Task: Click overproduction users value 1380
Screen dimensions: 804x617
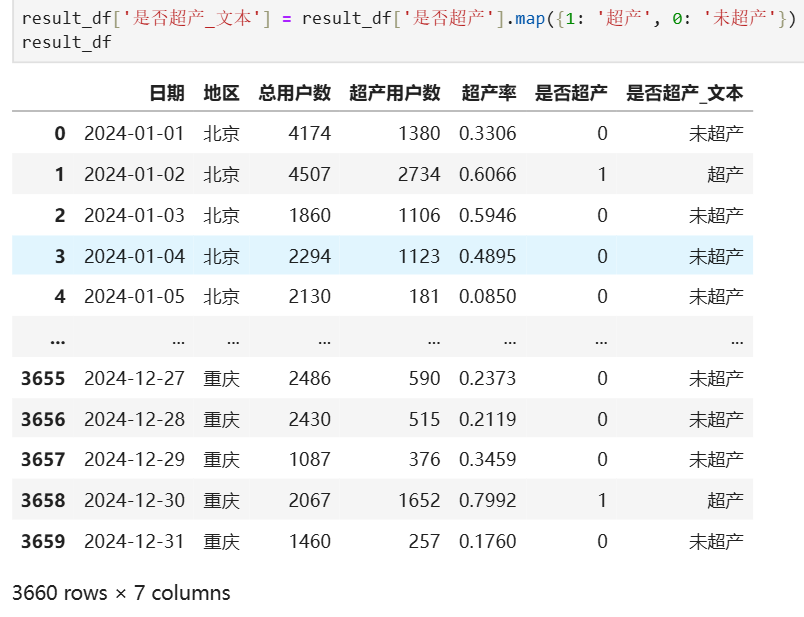Action: (419, 133)
